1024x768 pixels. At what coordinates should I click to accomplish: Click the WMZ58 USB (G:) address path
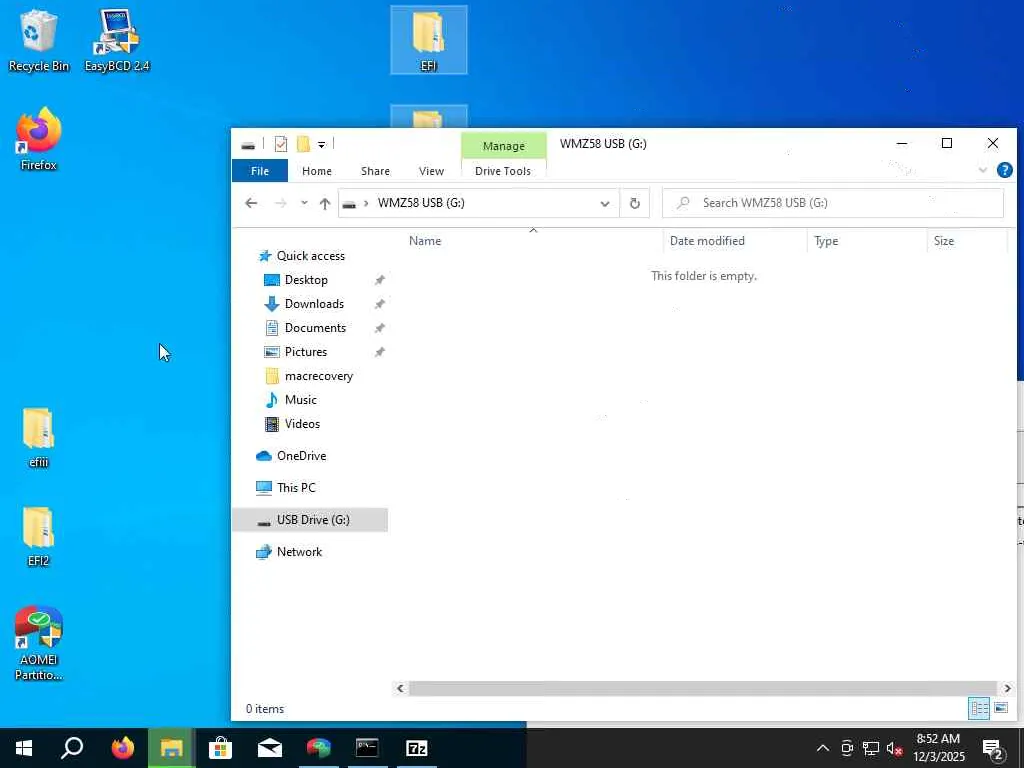(x=421, y=203)
